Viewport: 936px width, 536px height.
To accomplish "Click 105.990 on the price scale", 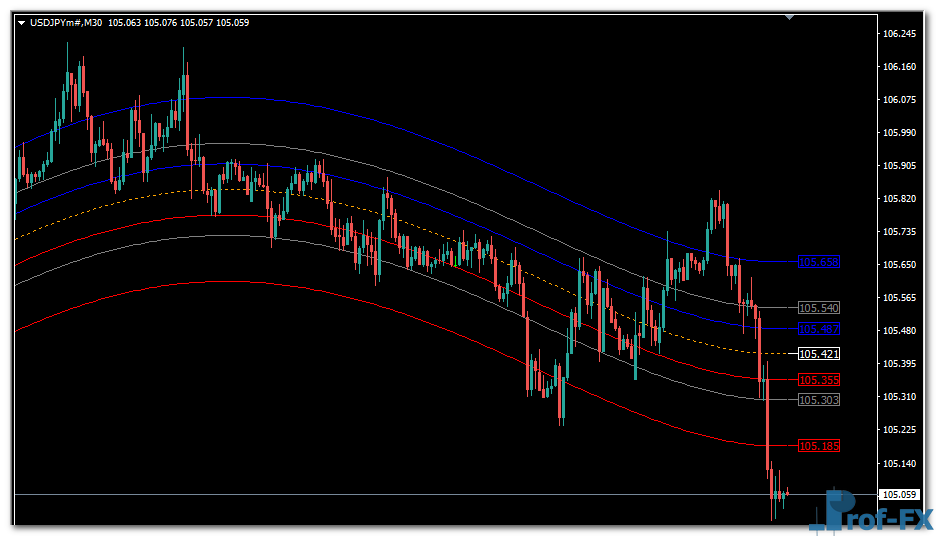I will 900,133.
